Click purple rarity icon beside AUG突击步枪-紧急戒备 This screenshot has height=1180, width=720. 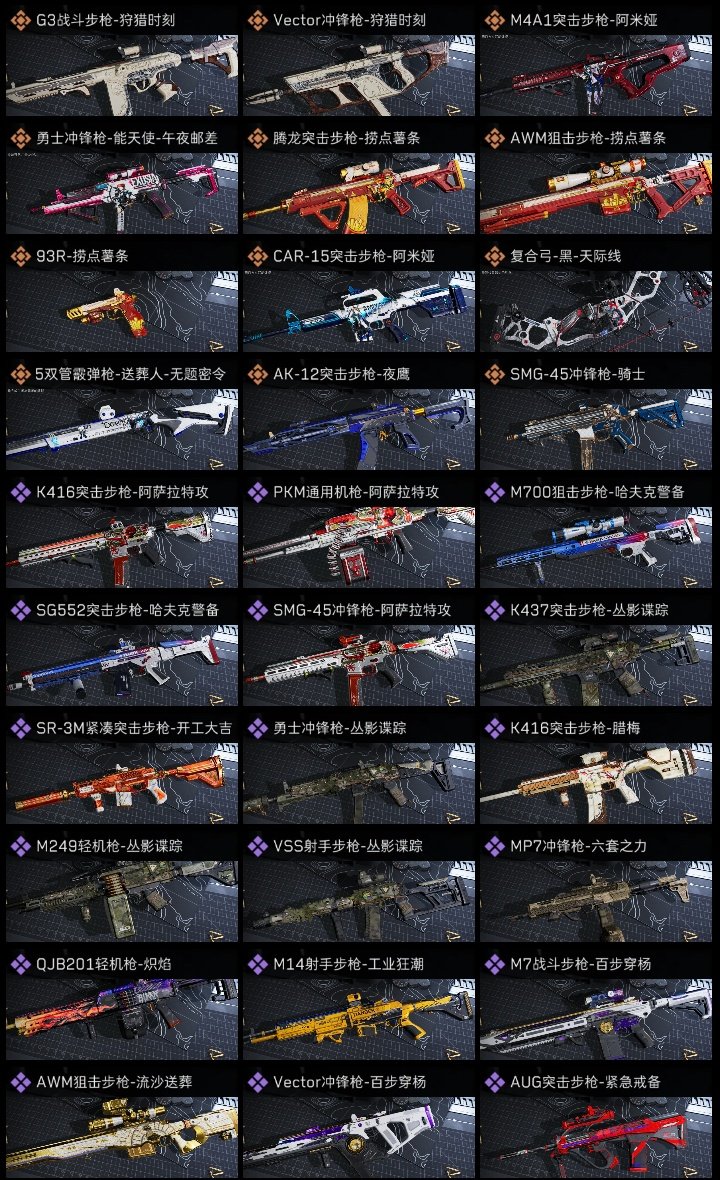pos(494,1082)
